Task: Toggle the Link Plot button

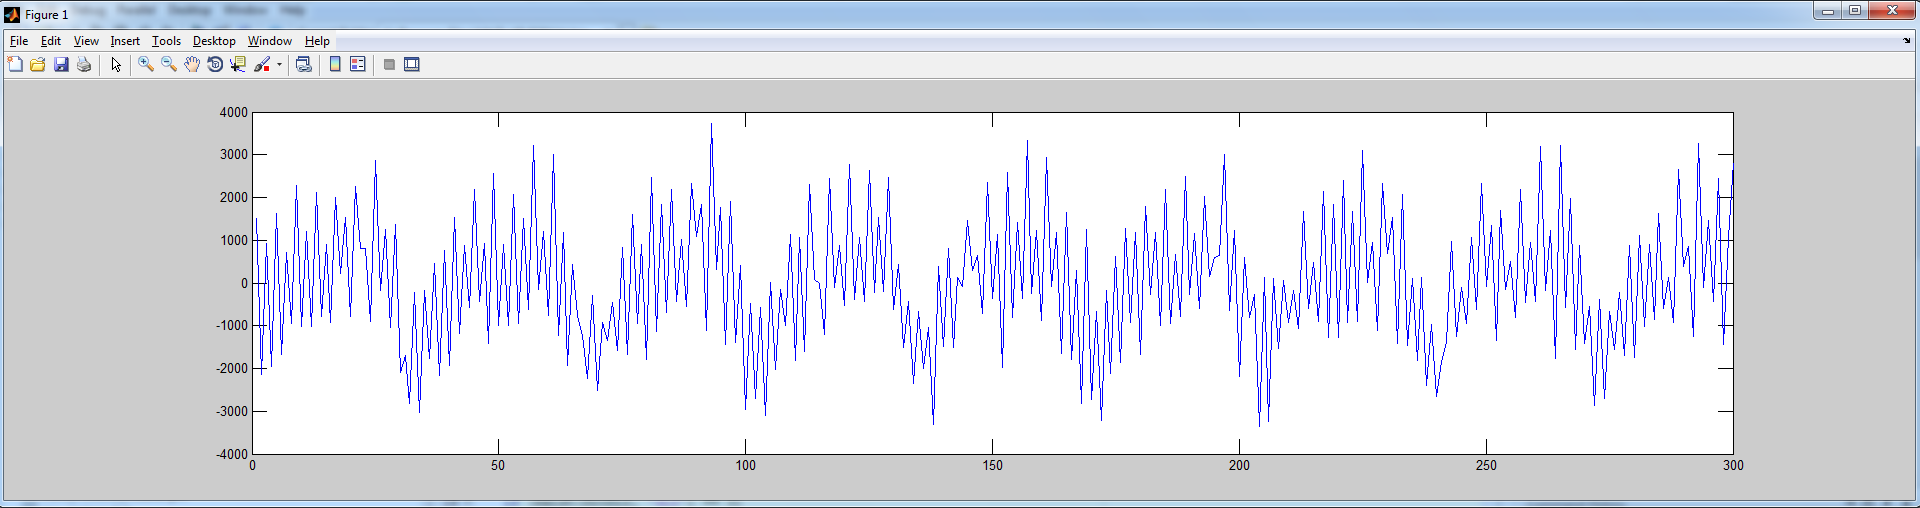Action: coord(304,64)
